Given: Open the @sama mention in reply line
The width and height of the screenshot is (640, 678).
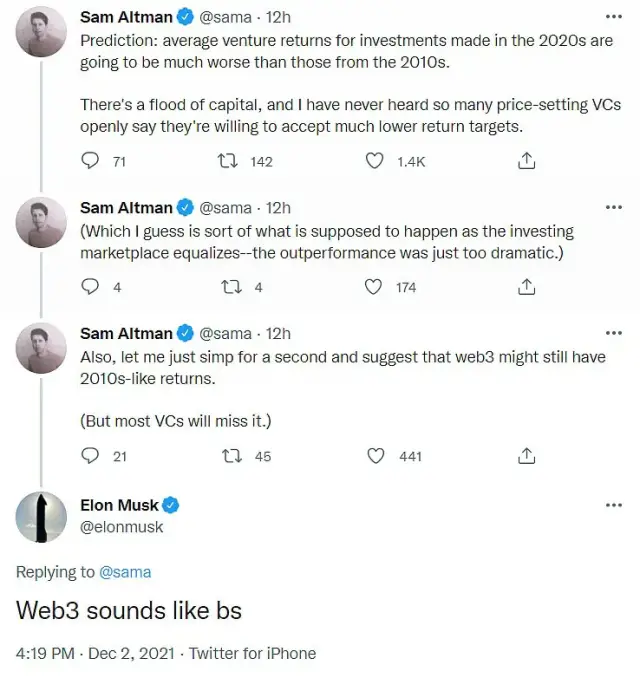Looking at the screenshot, I should tap(125, 572).
